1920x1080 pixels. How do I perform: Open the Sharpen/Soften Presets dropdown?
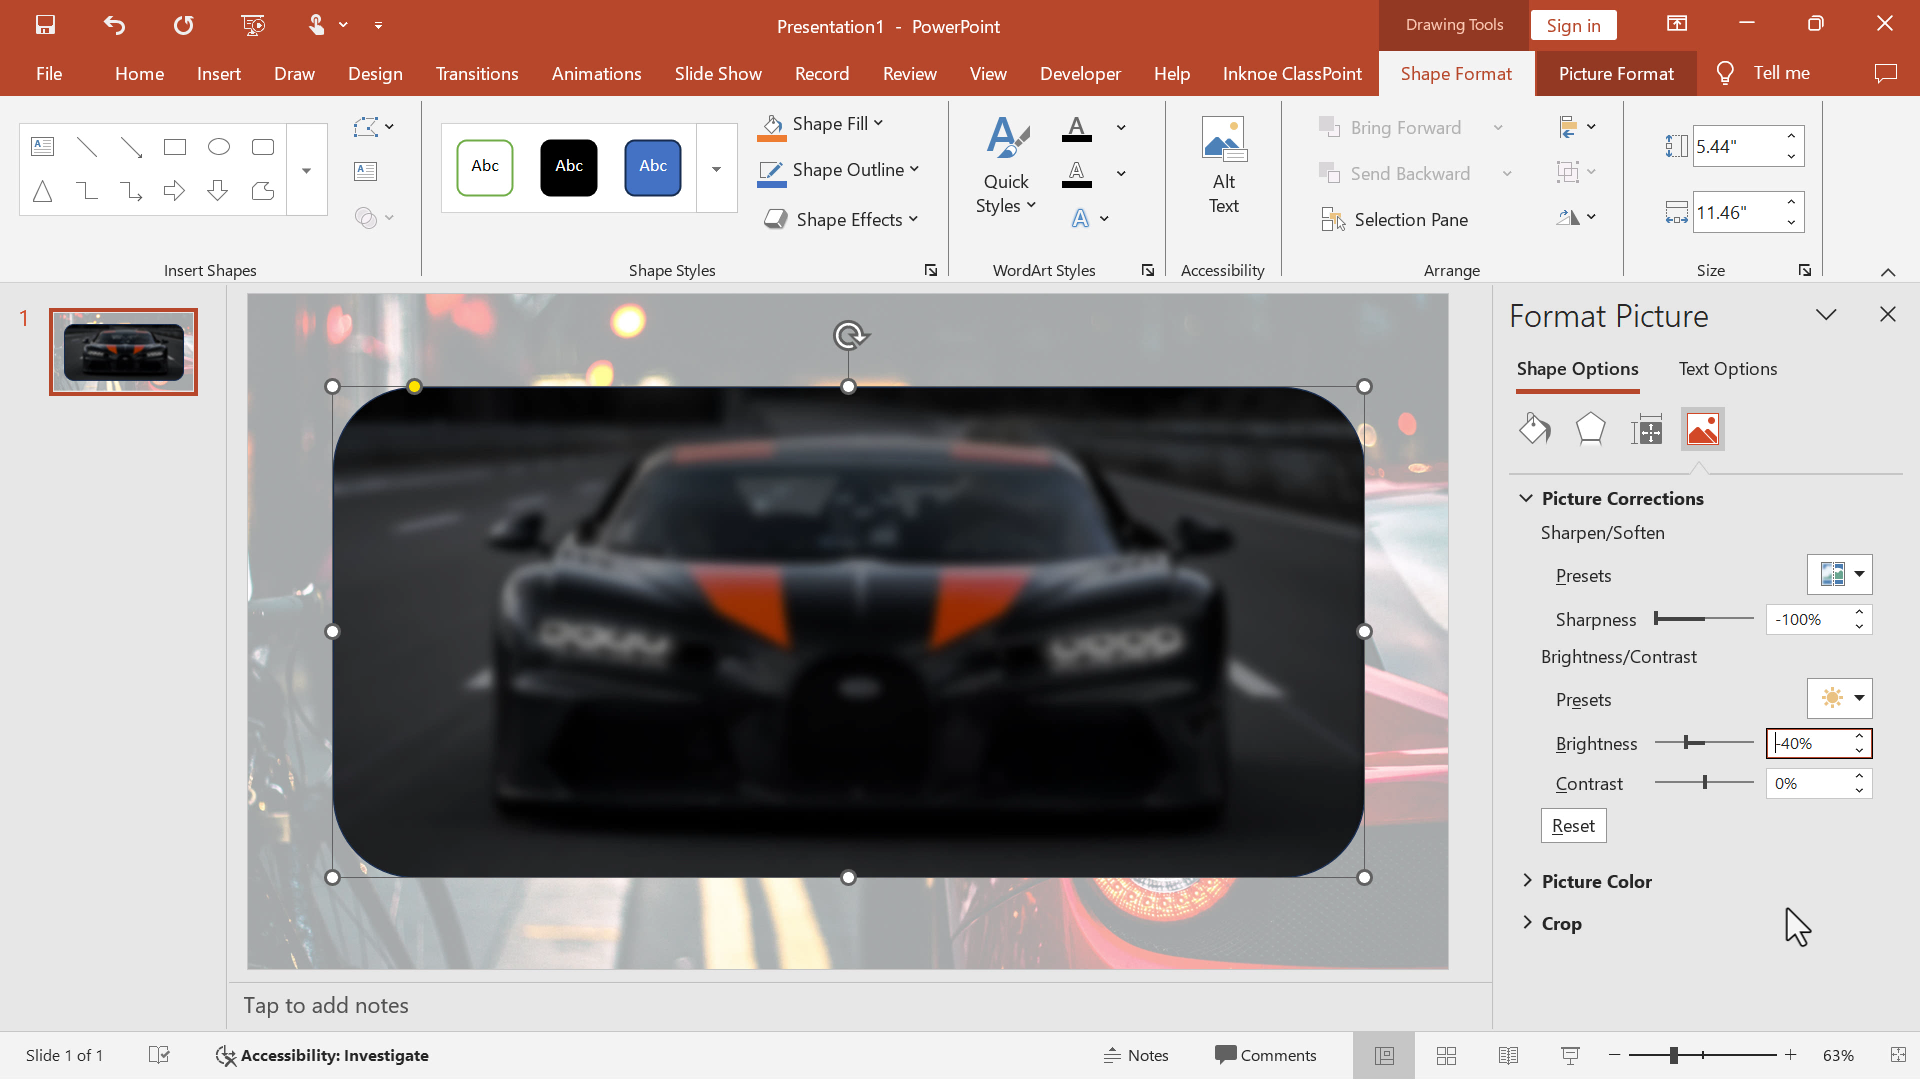click(1840, 574)
